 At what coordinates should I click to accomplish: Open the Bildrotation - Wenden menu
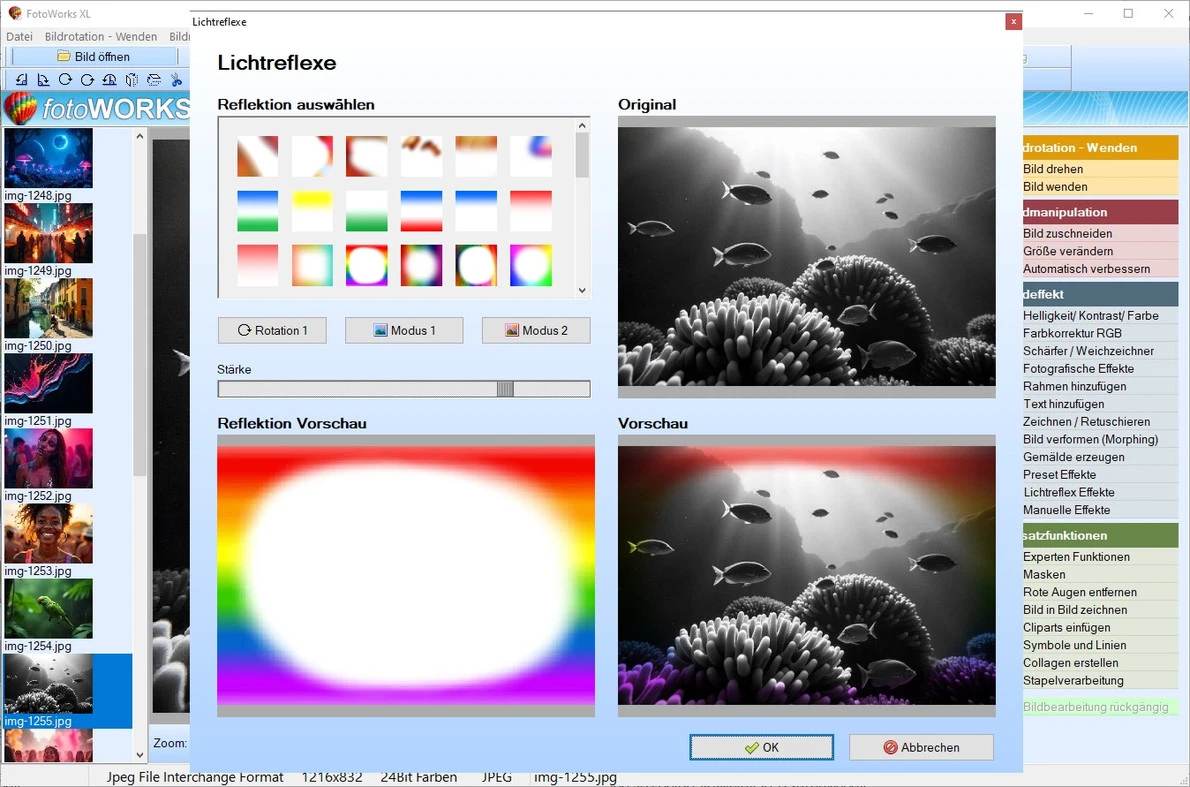(101, 36)
